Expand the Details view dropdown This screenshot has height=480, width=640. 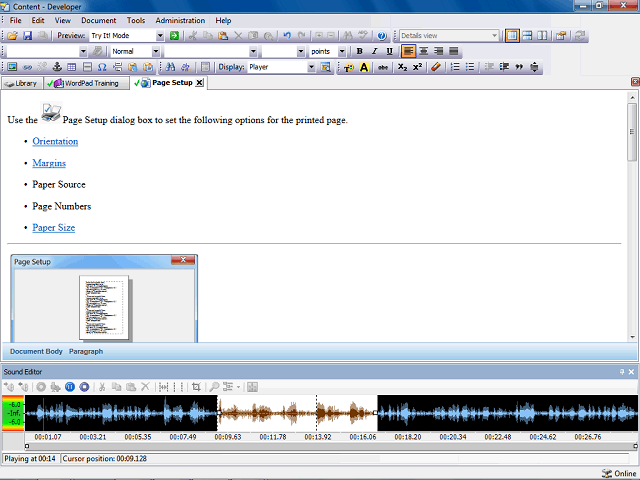pyautogui.click(x=494, y=36)
